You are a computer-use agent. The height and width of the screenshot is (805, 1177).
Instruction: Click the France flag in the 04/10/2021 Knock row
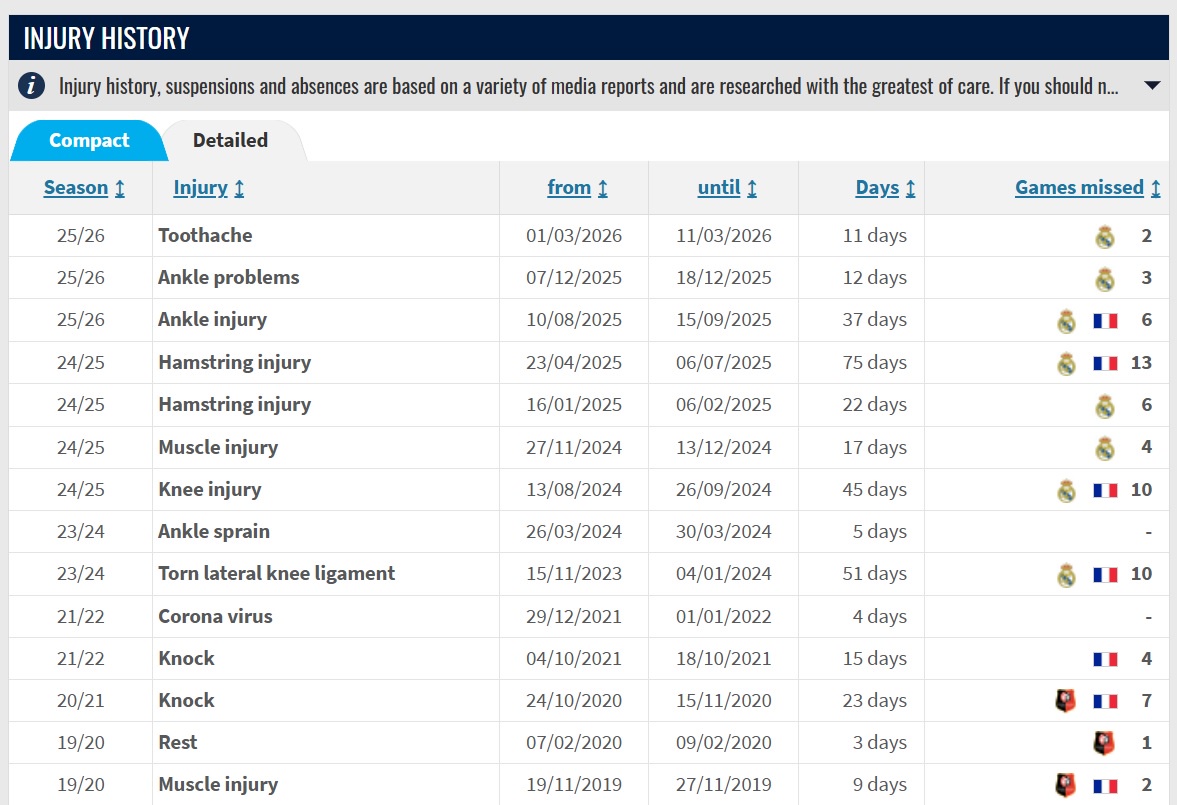tap(1105, 659)
